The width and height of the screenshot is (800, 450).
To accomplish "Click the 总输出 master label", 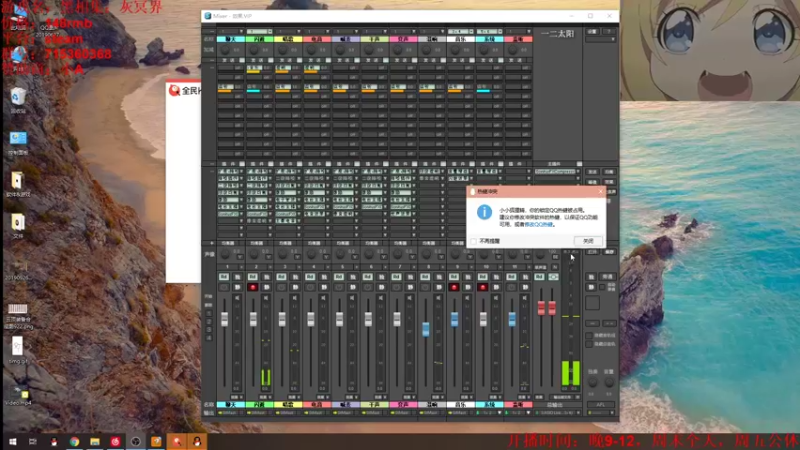I will tap(555, 405).
